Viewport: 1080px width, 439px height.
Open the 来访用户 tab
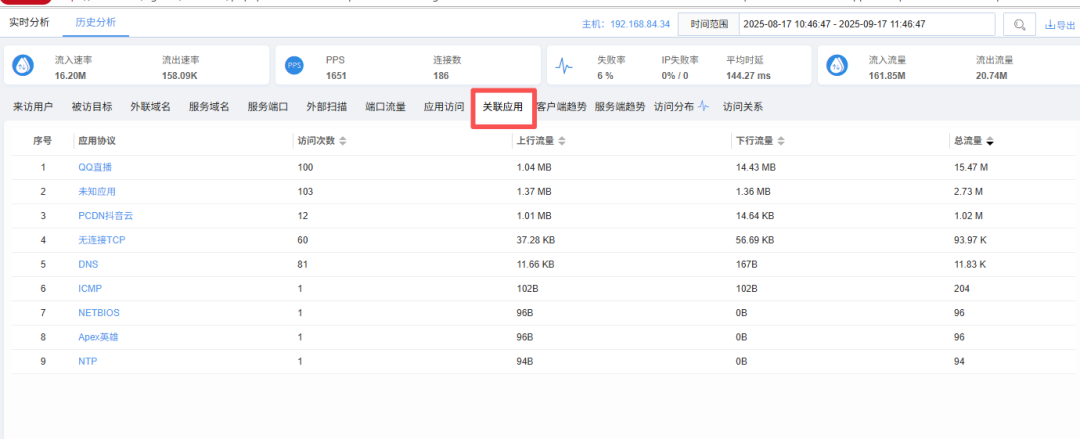[x=32, y=106]
